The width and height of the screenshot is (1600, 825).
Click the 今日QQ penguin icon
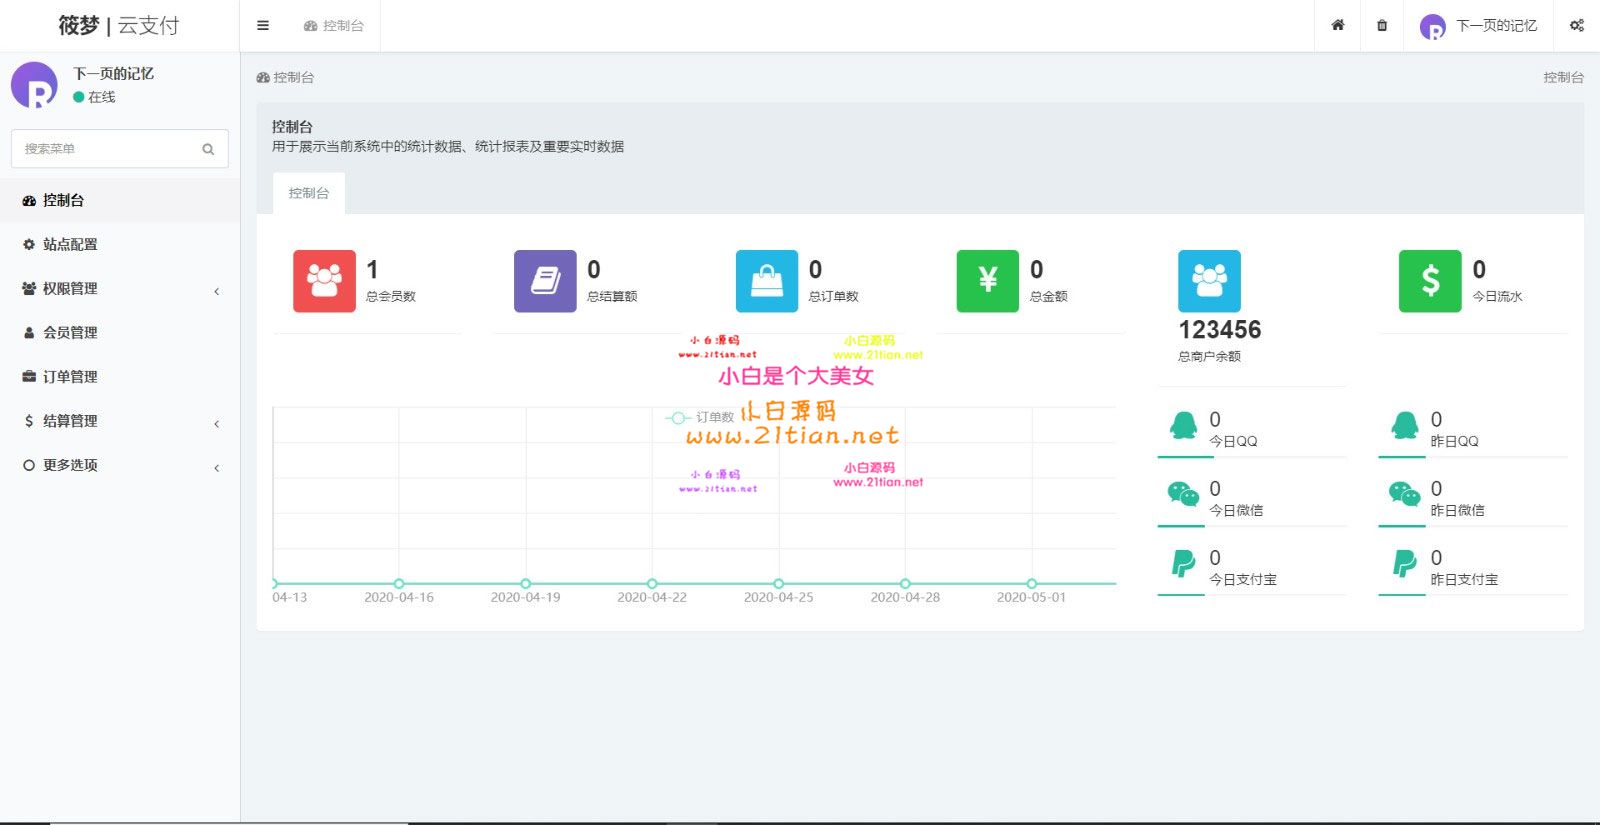[1184, 426]
